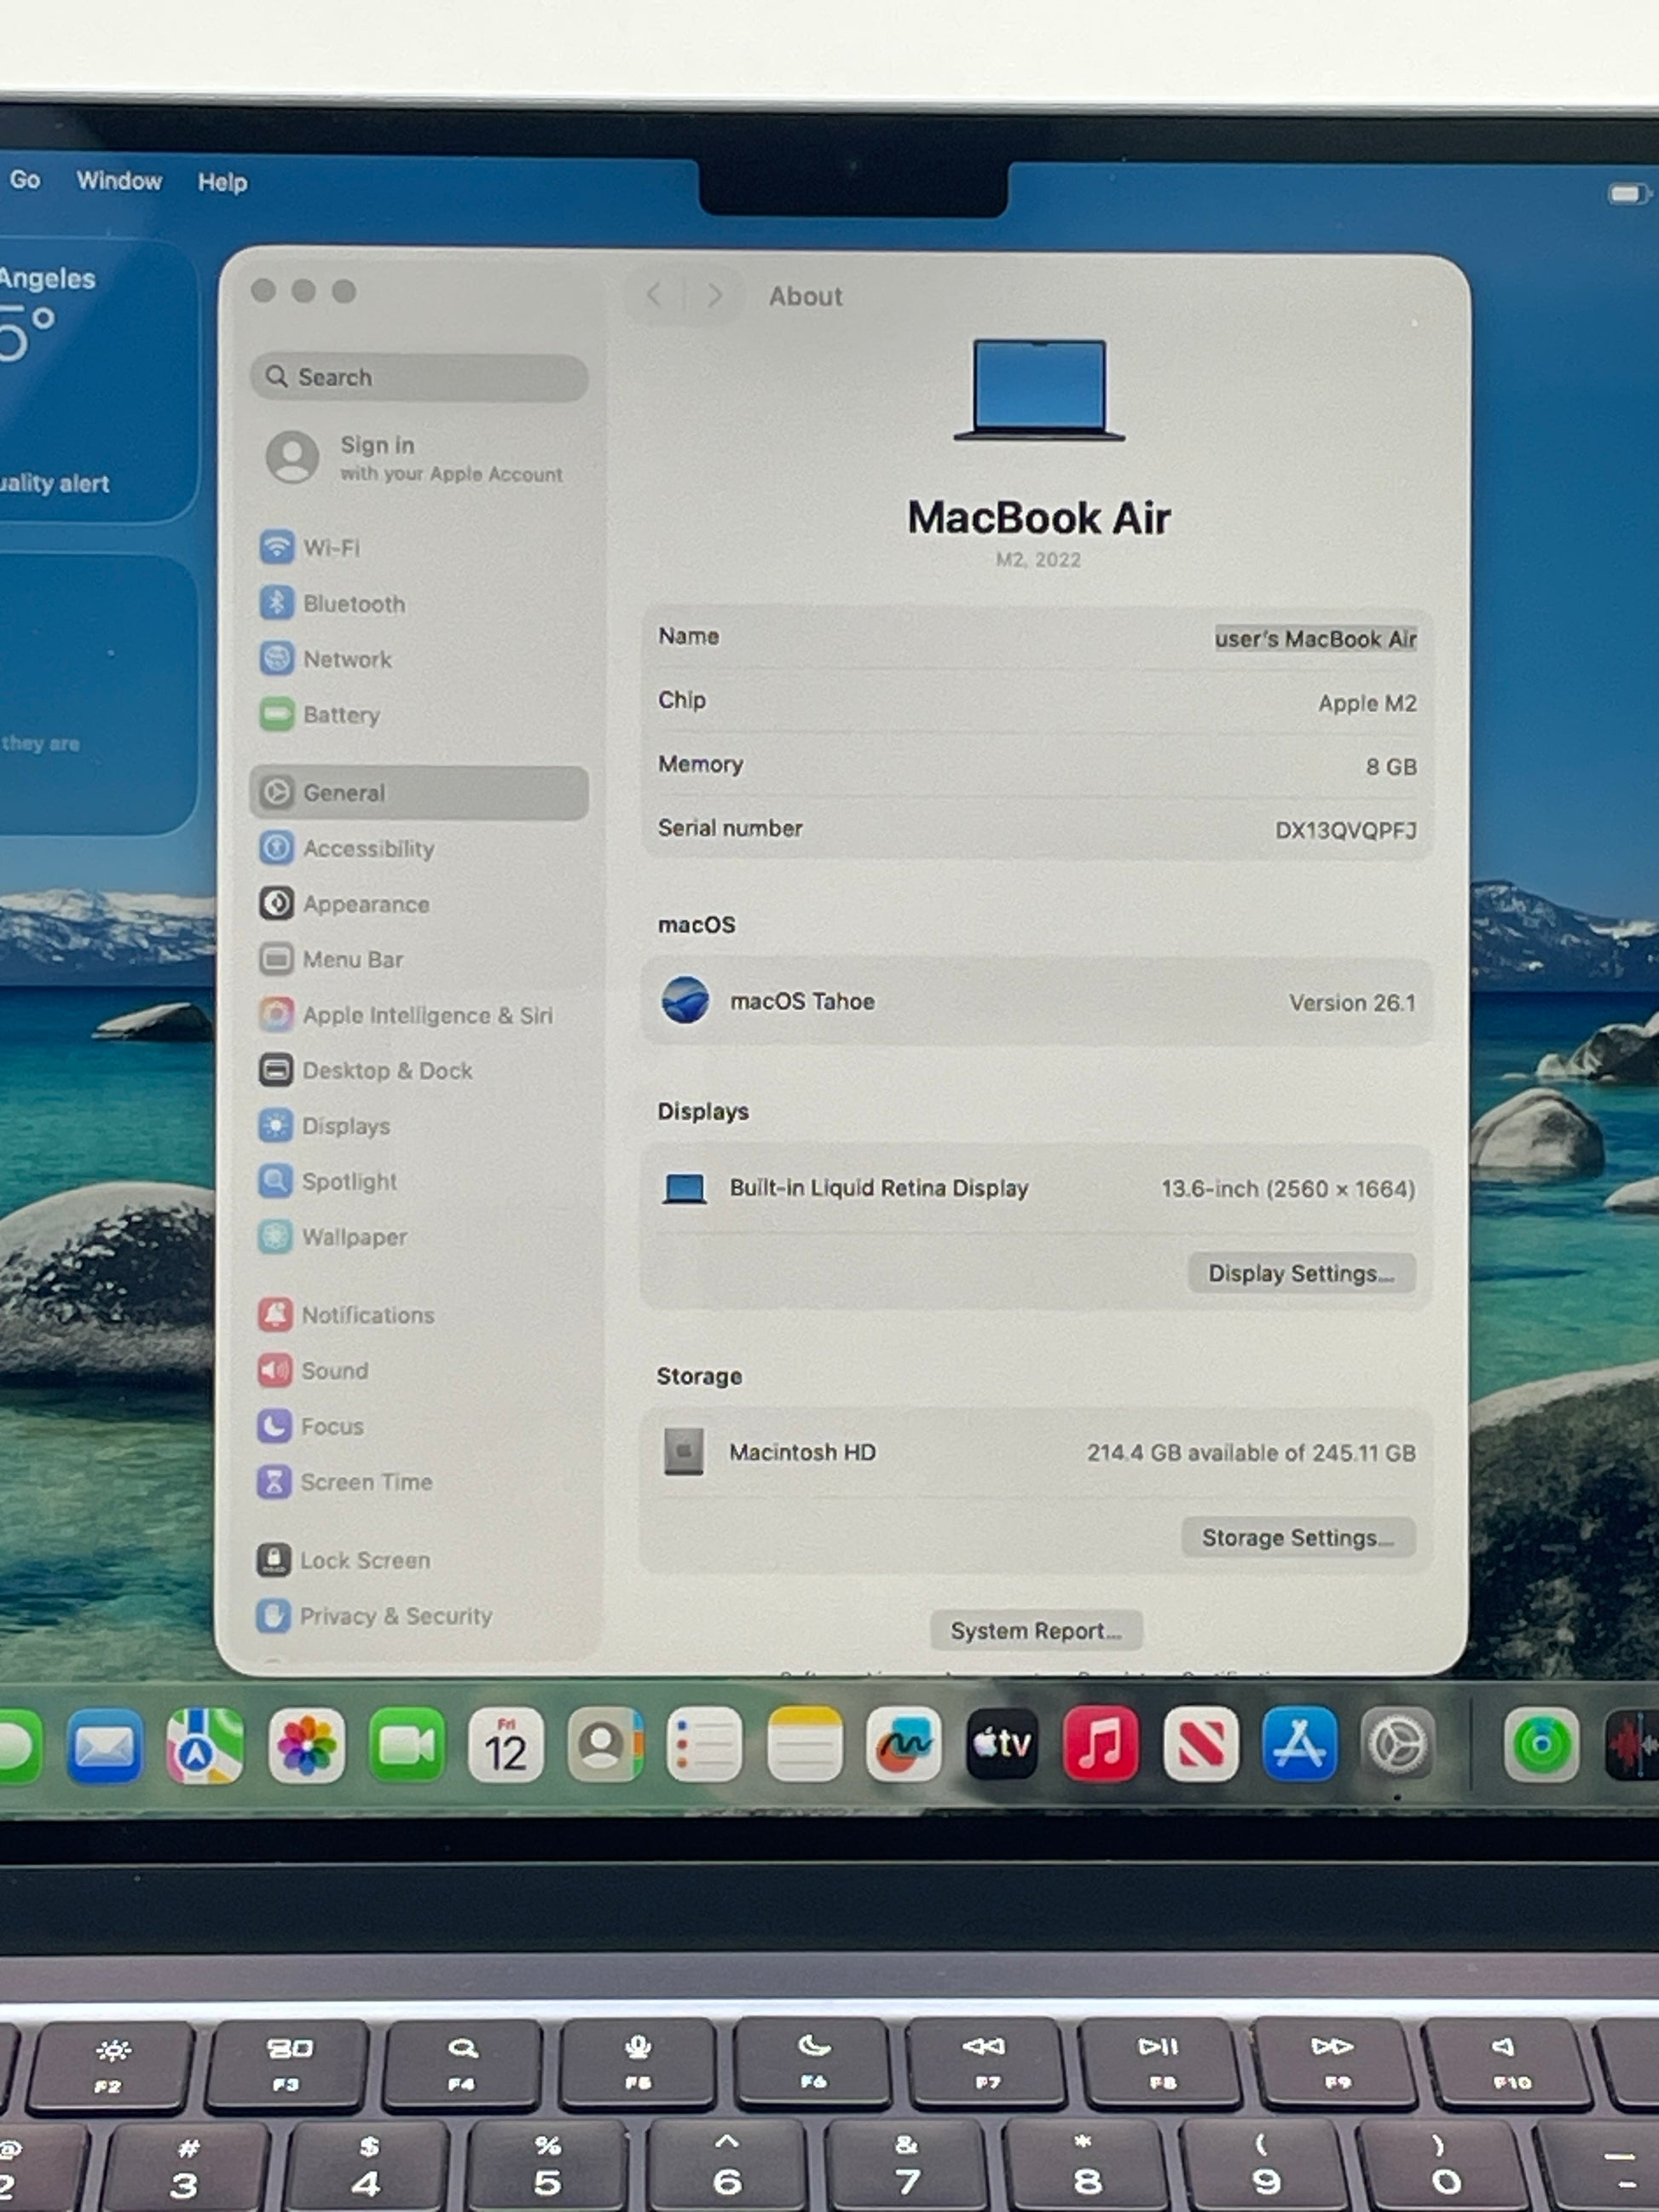Open FaceTime from the Dock

pos(406,1746)
